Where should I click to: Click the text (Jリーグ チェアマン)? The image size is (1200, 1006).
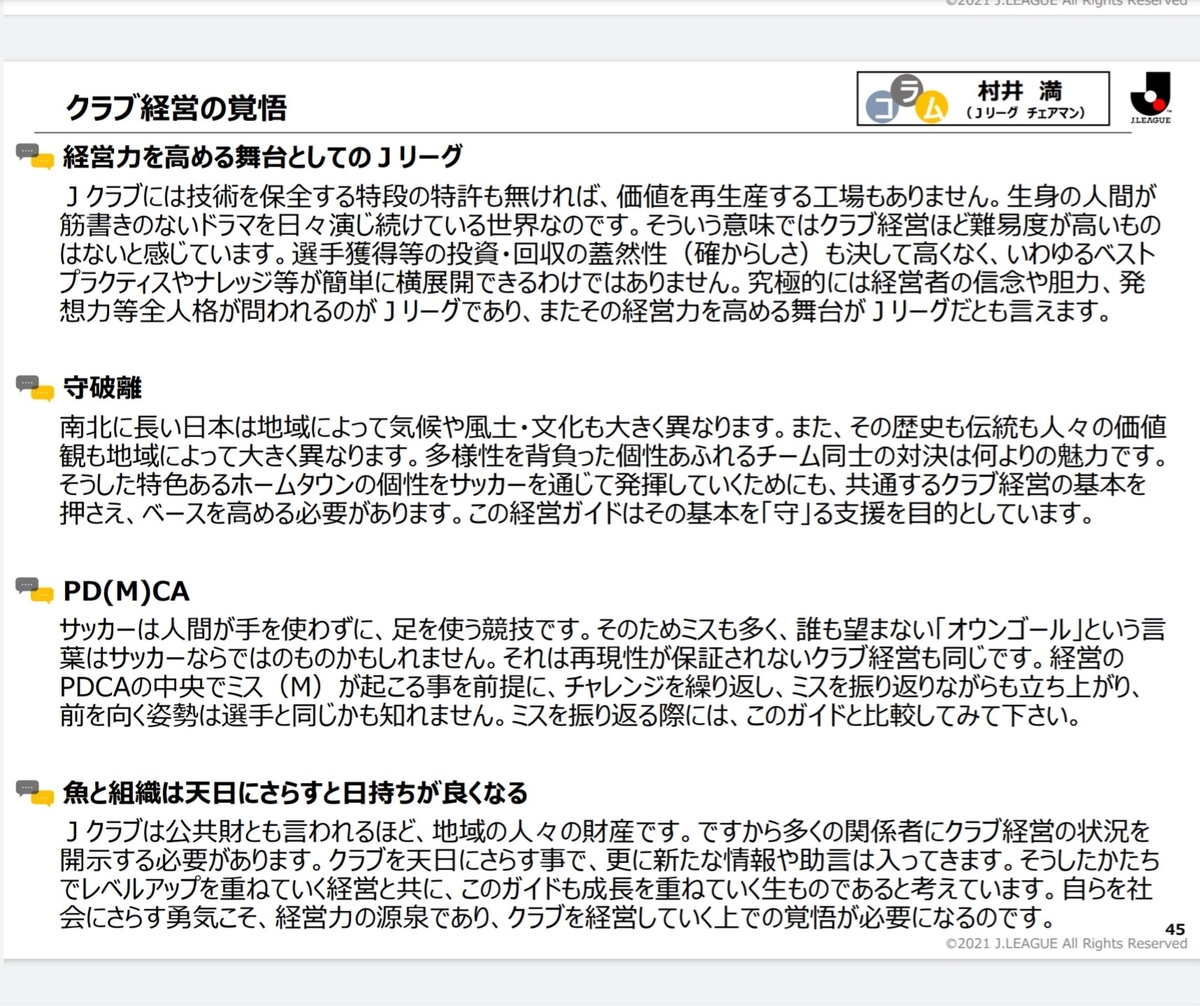(1027, 114)
